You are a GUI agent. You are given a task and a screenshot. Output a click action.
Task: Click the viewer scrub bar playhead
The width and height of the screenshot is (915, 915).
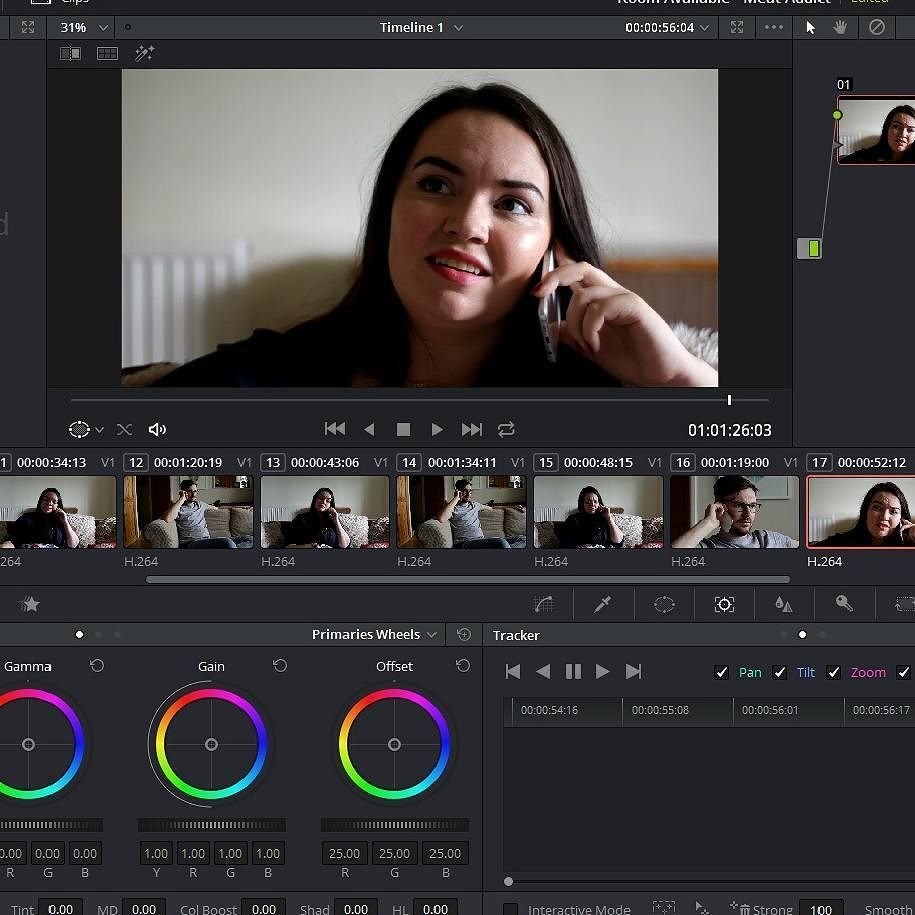point(729,400)
